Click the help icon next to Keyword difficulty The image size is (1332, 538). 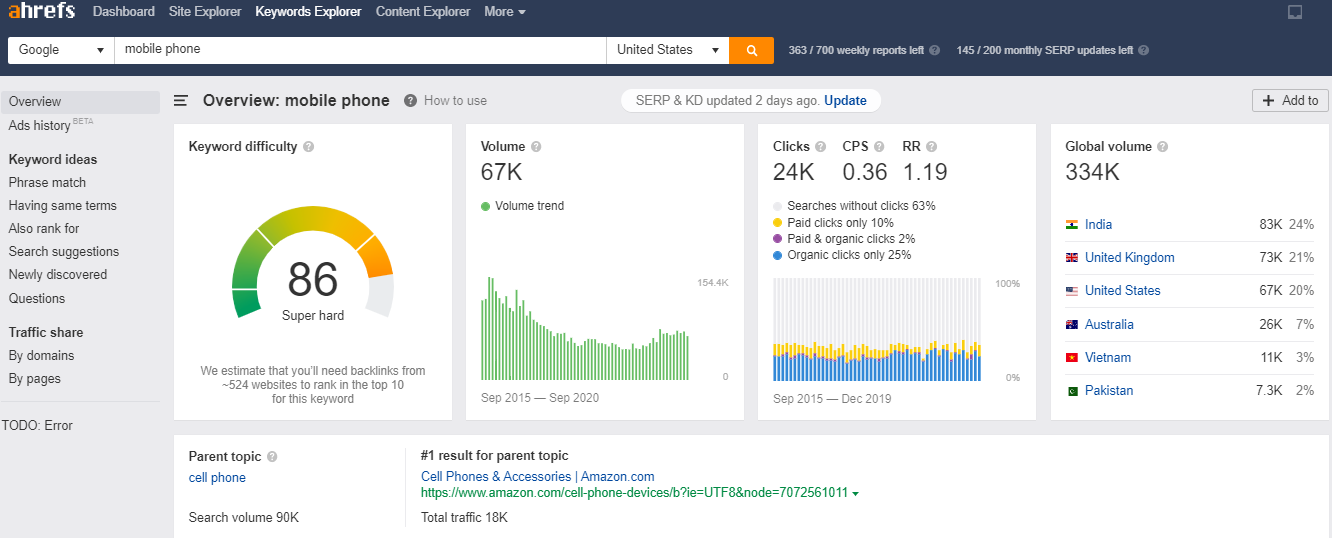click(x=309, y=147)
